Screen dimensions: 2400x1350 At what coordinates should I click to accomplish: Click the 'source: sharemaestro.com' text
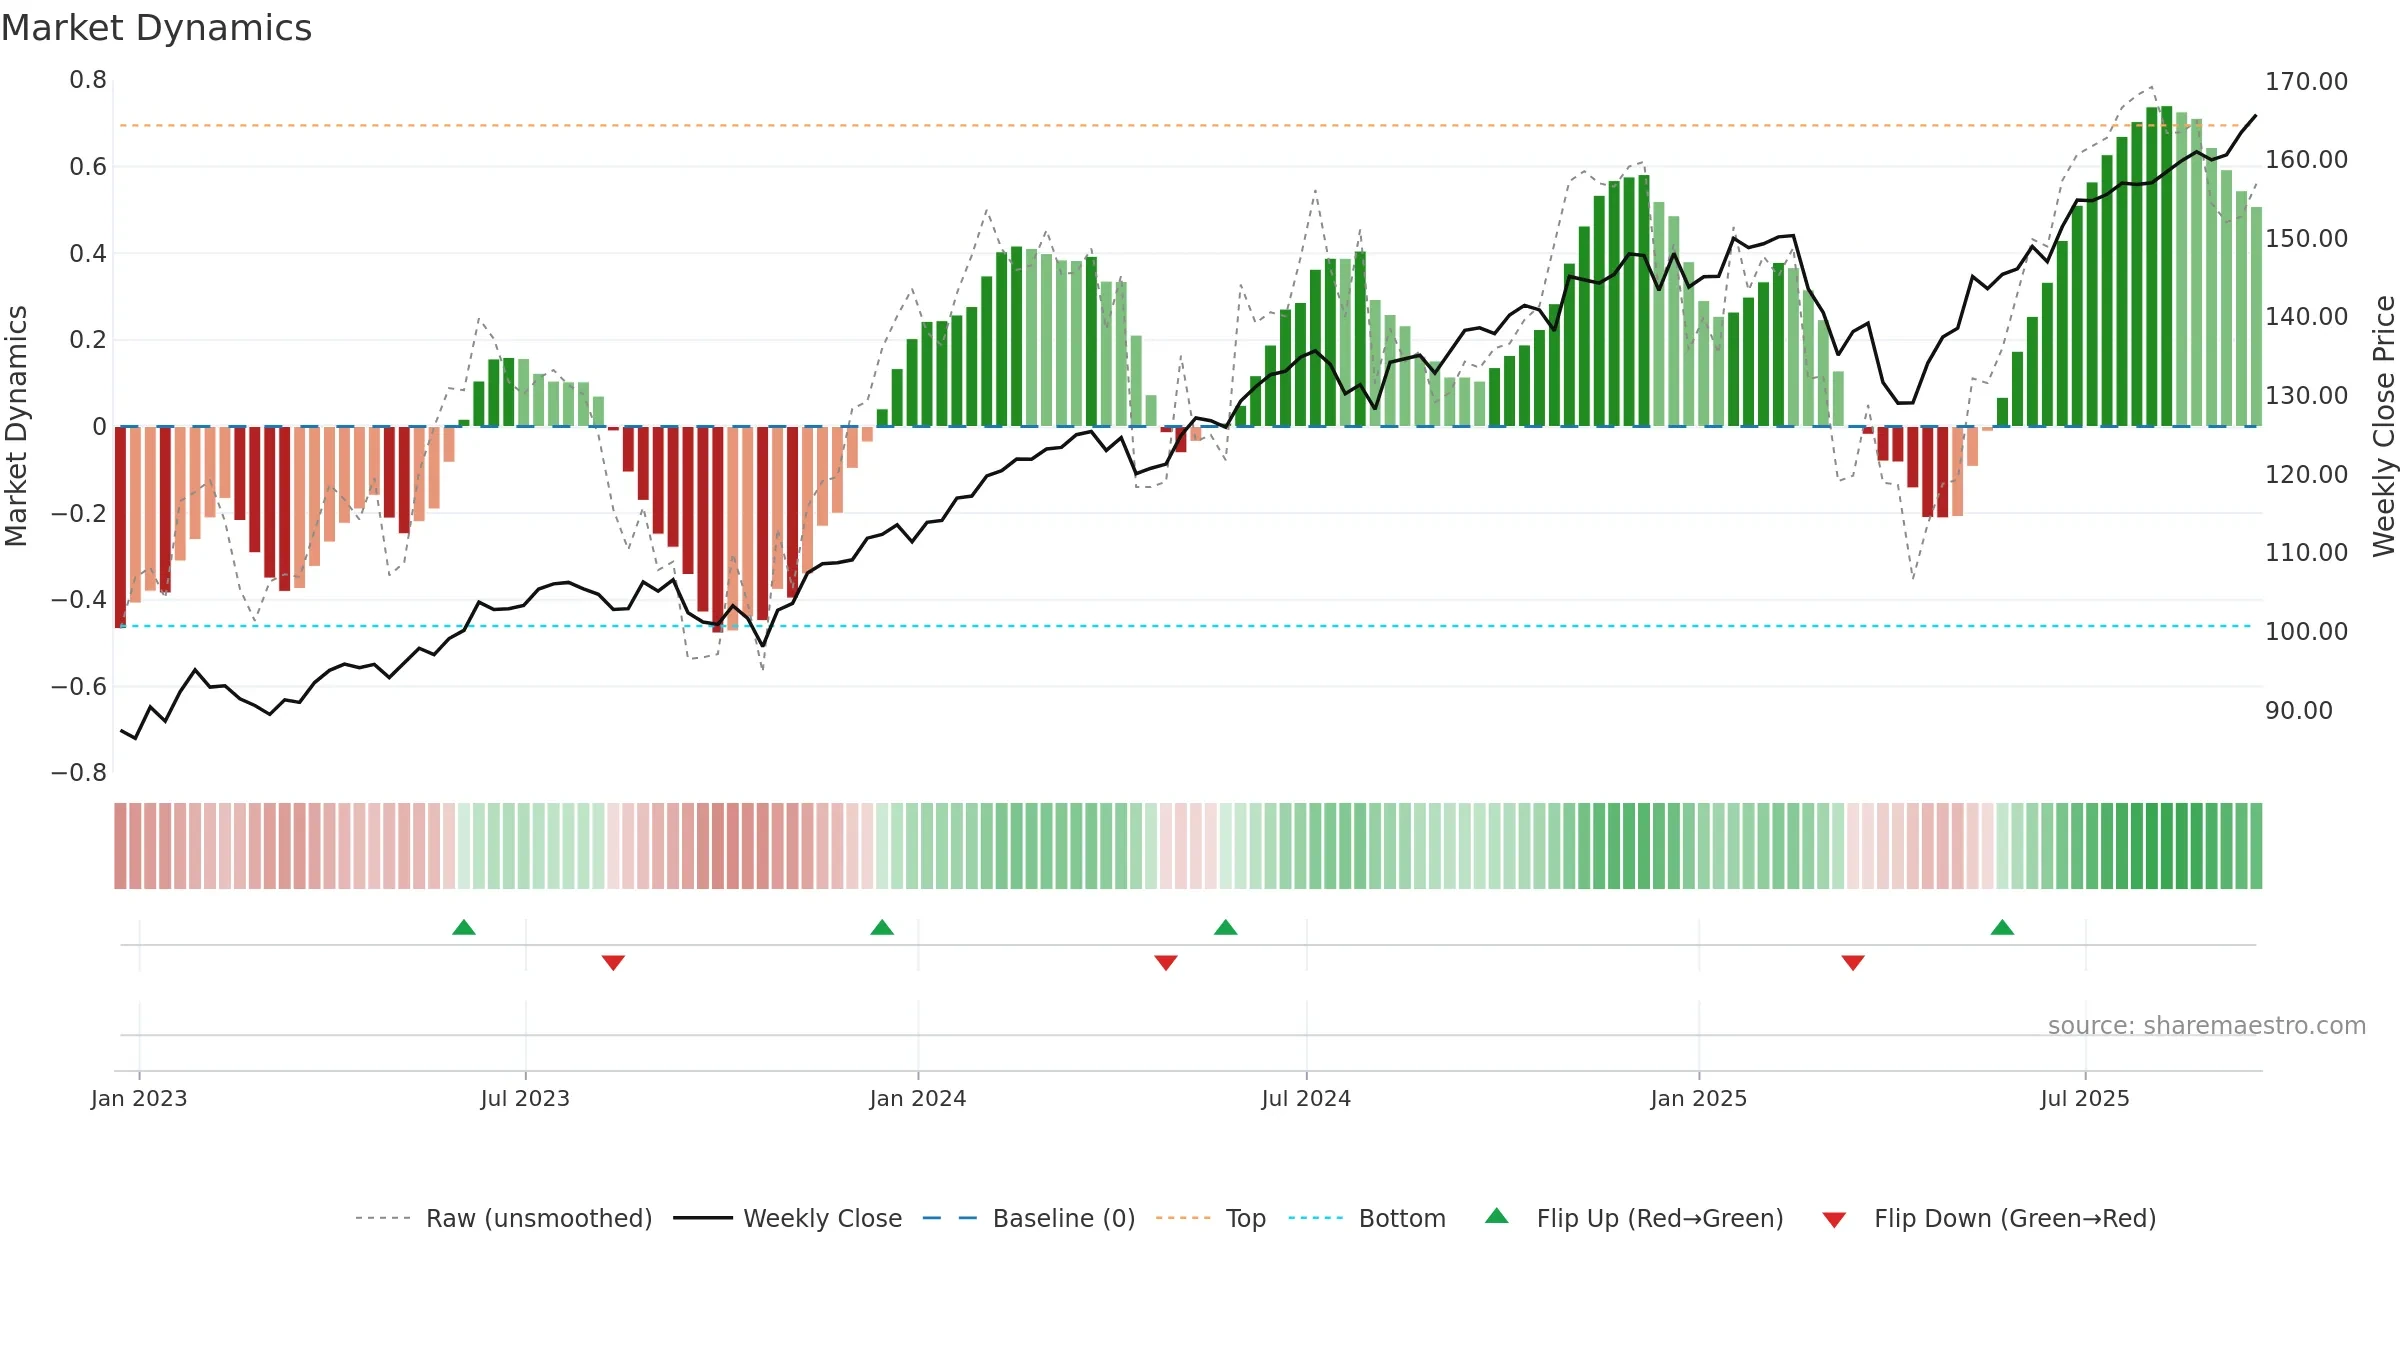point(2207,1025)
